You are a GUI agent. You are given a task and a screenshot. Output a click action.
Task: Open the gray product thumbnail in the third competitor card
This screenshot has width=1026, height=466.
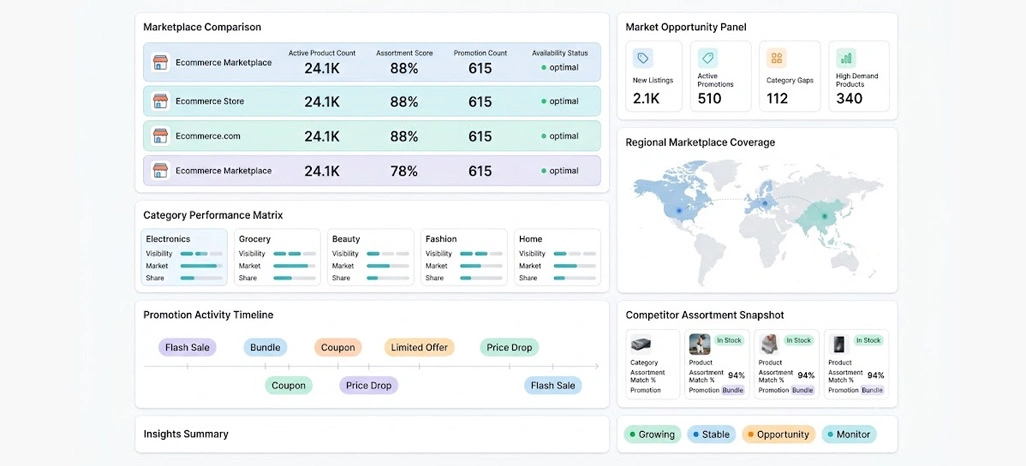pos(769,344)
